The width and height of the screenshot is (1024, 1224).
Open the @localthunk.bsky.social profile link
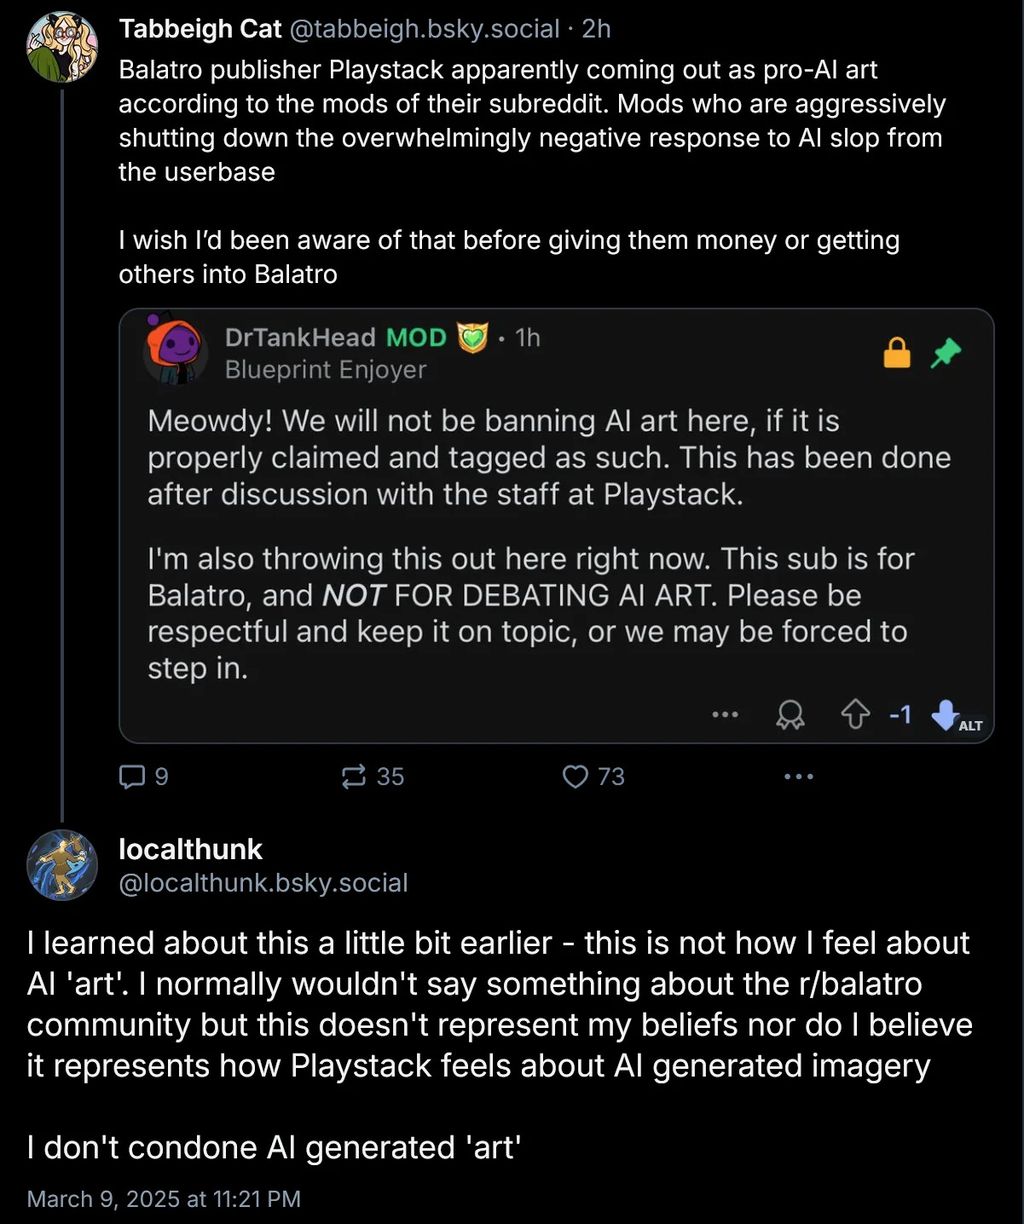click(x=263, y=883)
